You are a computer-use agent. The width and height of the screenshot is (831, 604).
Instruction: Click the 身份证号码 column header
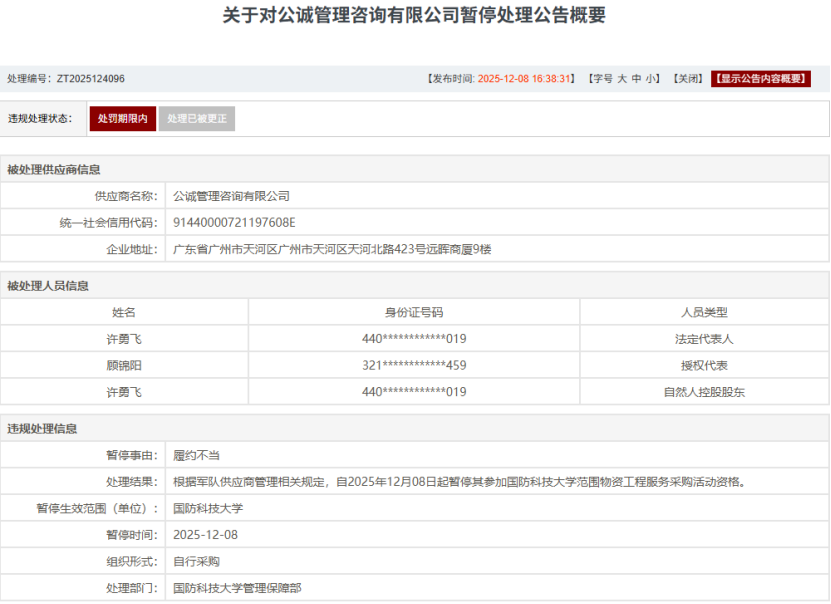pyautogui.click(x=414, y=313)
